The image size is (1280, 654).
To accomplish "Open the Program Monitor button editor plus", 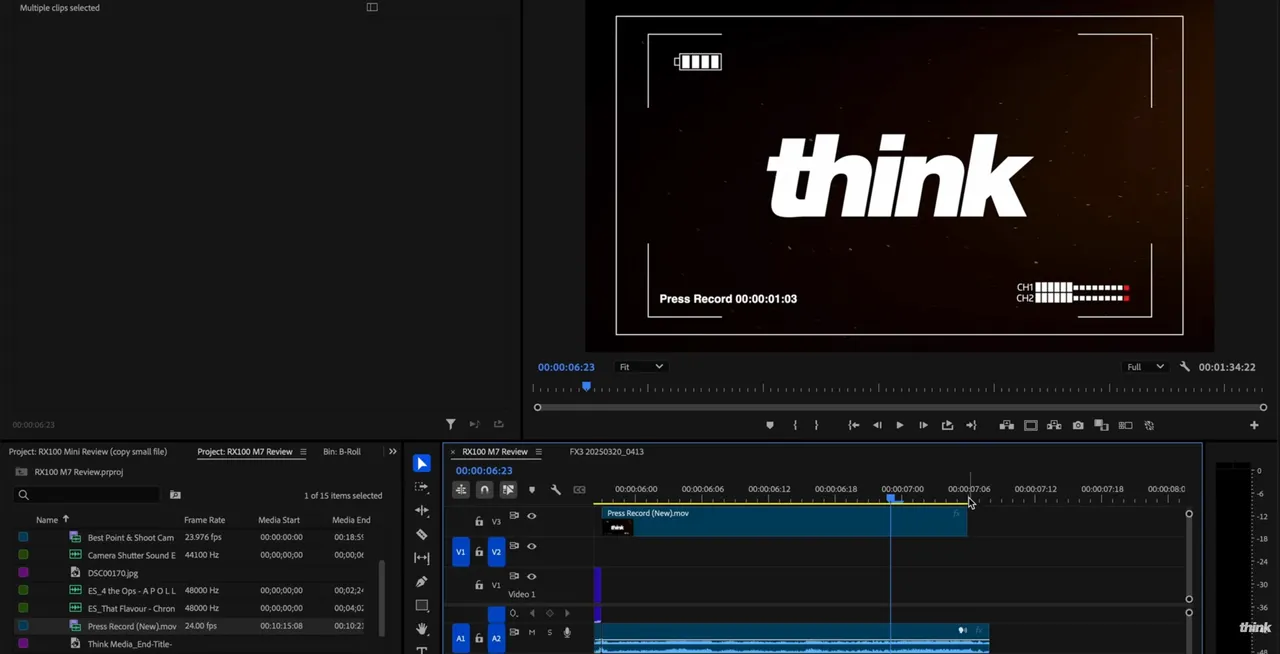I will point(1254,425).
